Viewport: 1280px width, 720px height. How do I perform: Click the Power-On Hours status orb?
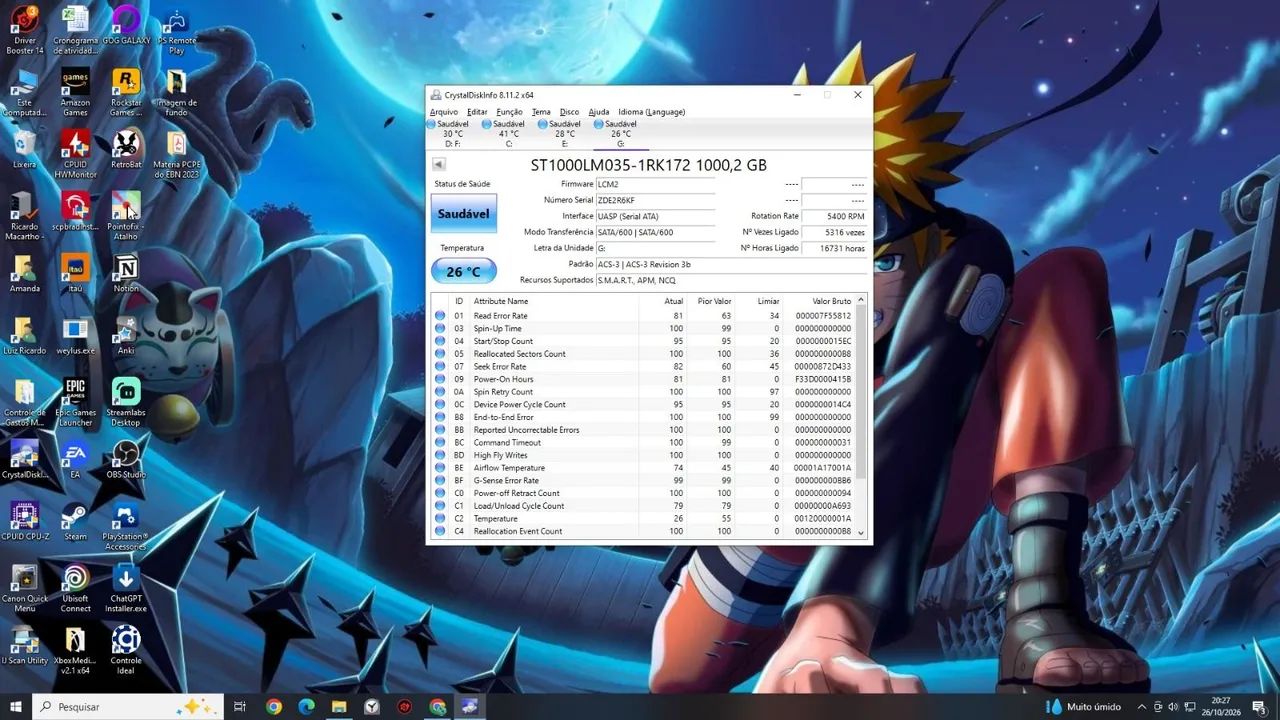point(440,379)
